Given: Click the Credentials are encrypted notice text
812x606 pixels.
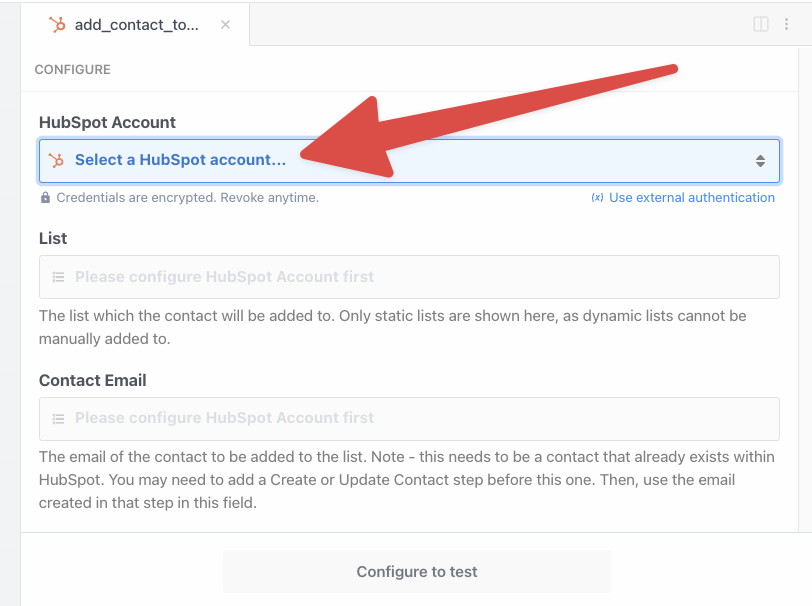Looking at the screenshot, I should (187, 198).
